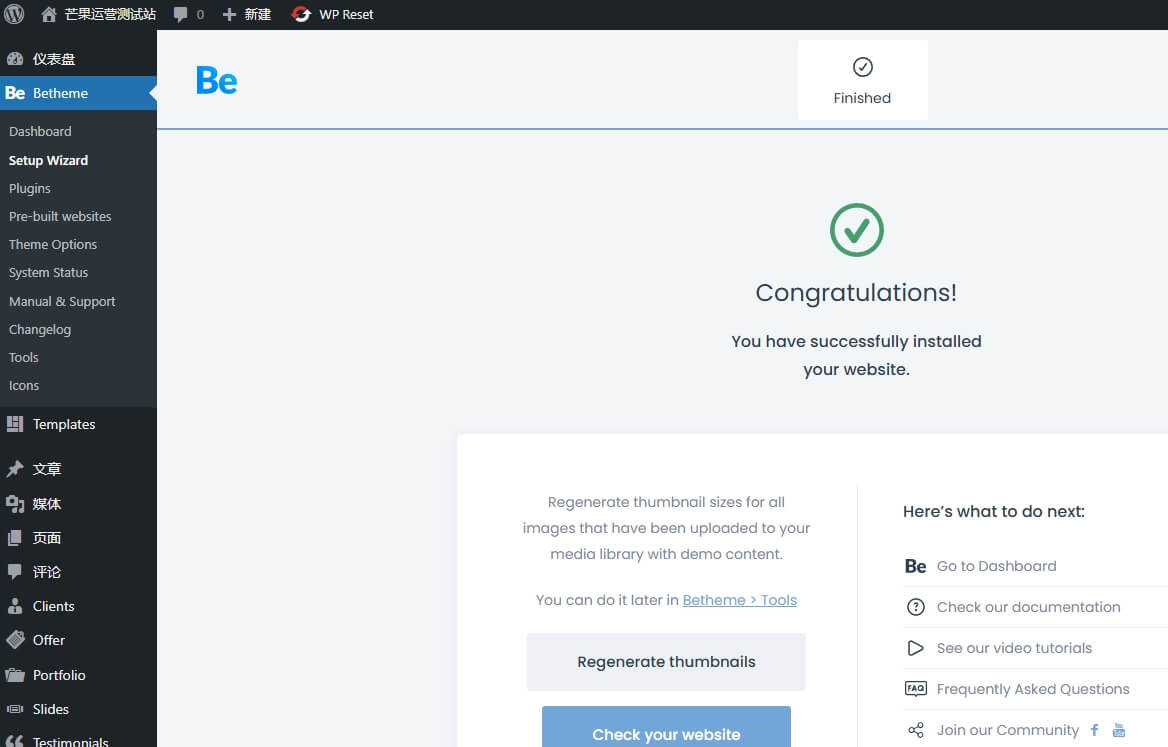Open Changelog menu item
1168x747 pixels.
(40, 329)
